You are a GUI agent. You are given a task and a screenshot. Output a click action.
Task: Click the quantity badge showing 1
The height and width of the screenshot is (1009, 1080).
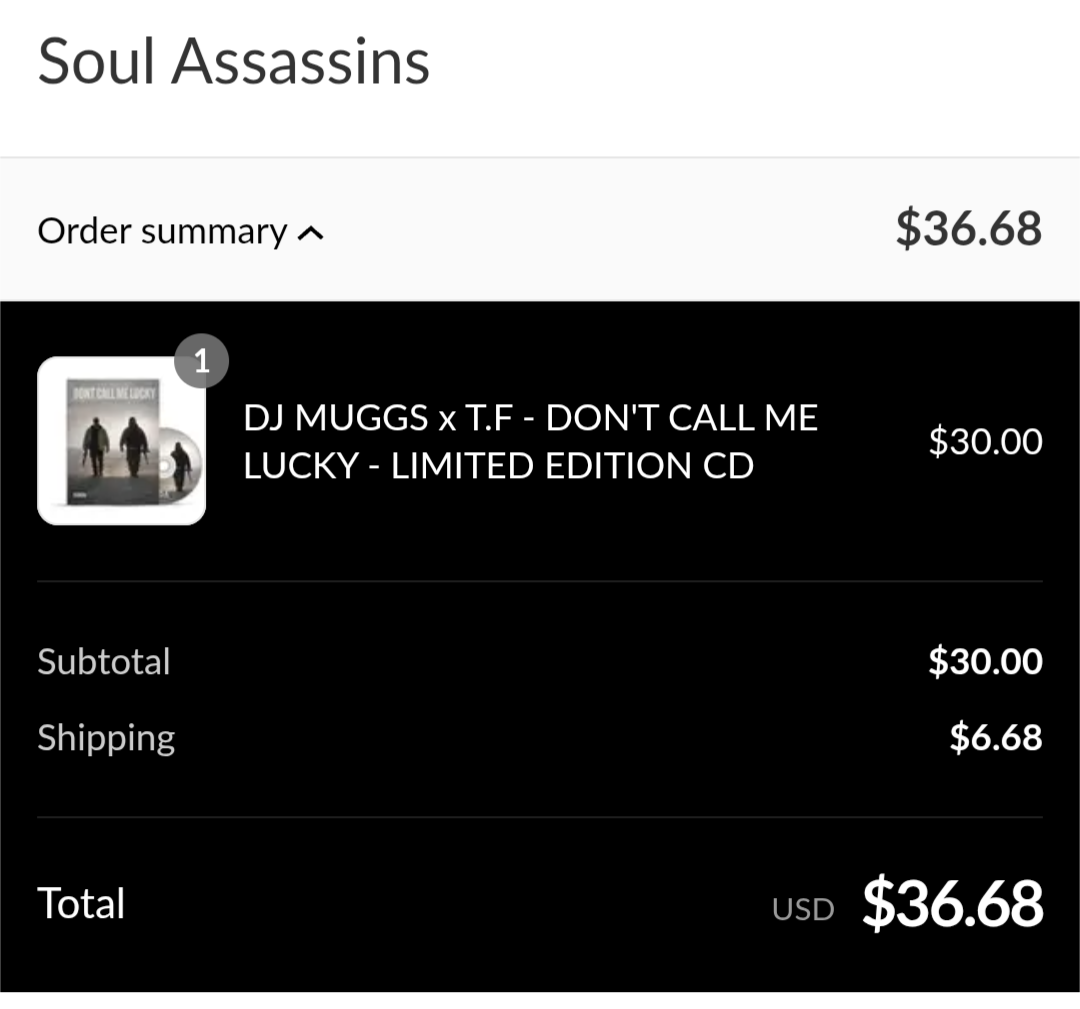[x=201, y=361]
